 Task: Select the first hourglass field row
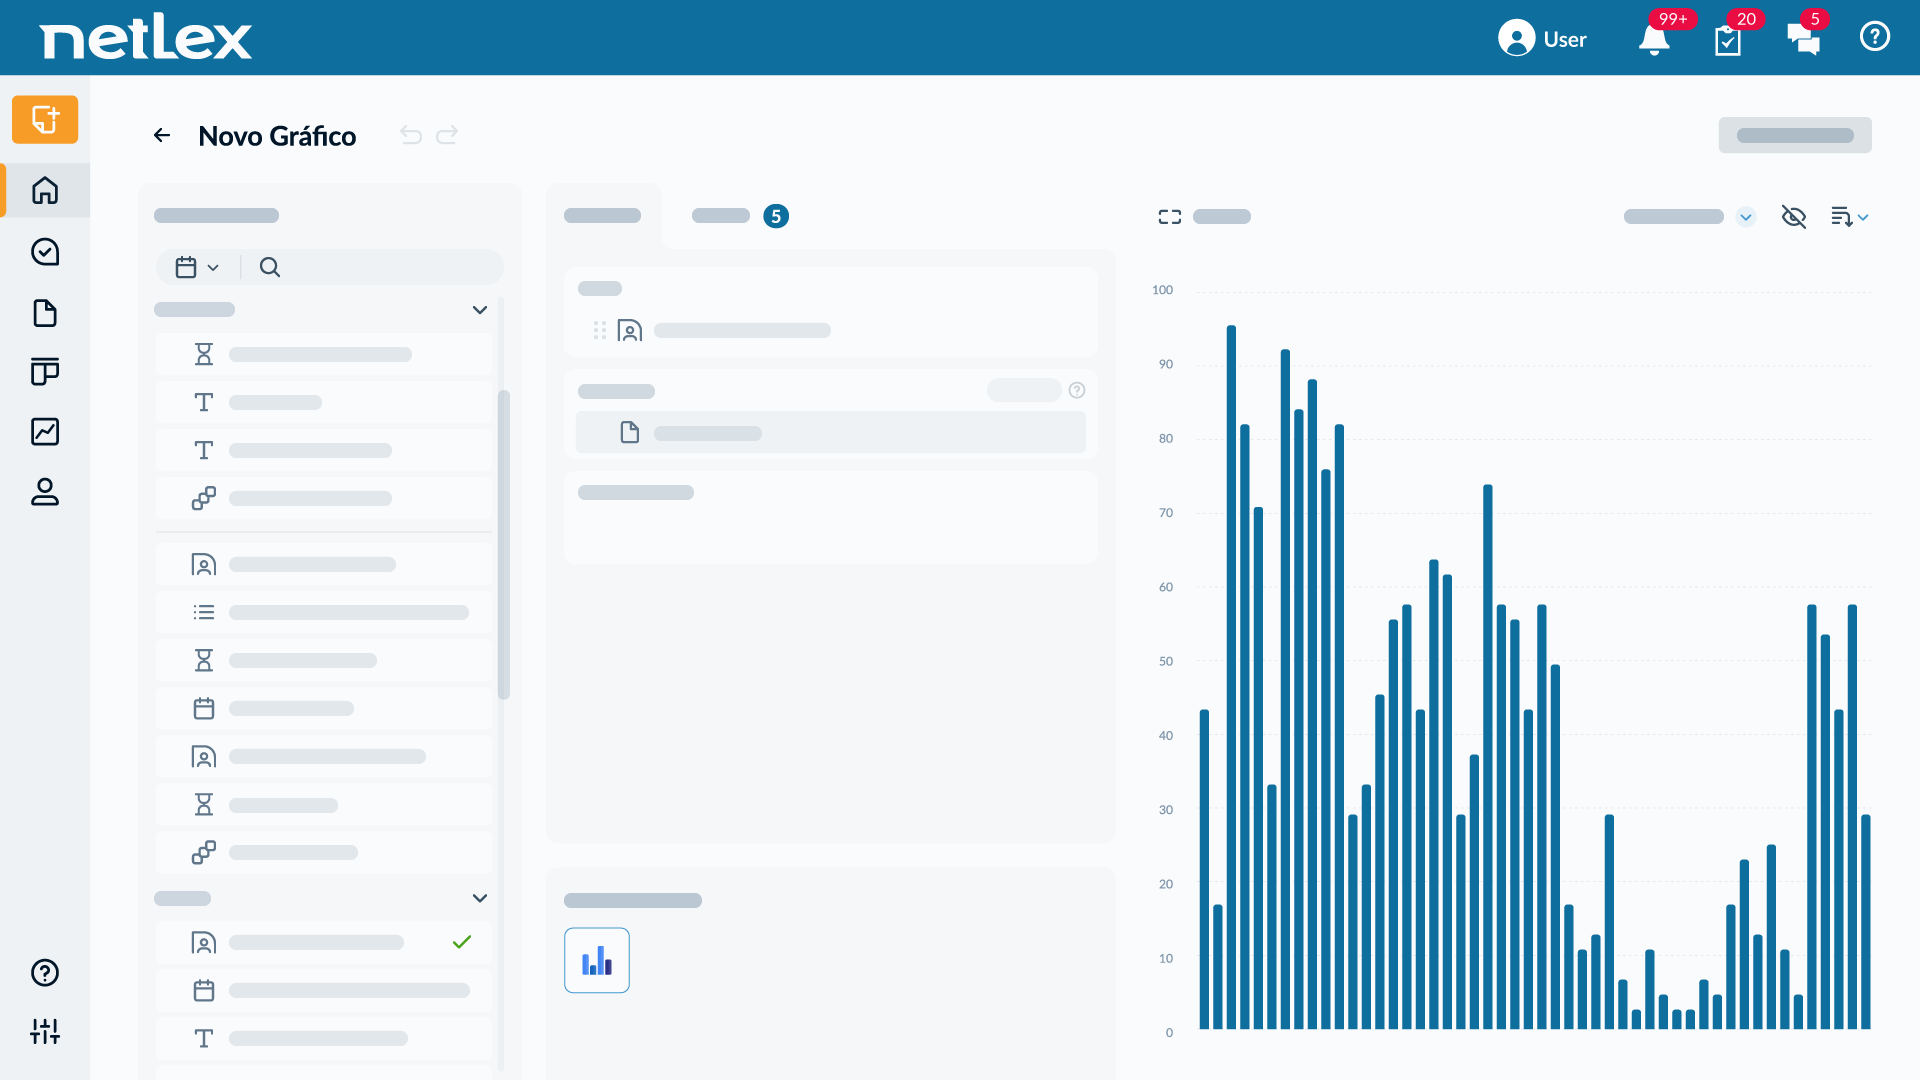click(323, 354)
